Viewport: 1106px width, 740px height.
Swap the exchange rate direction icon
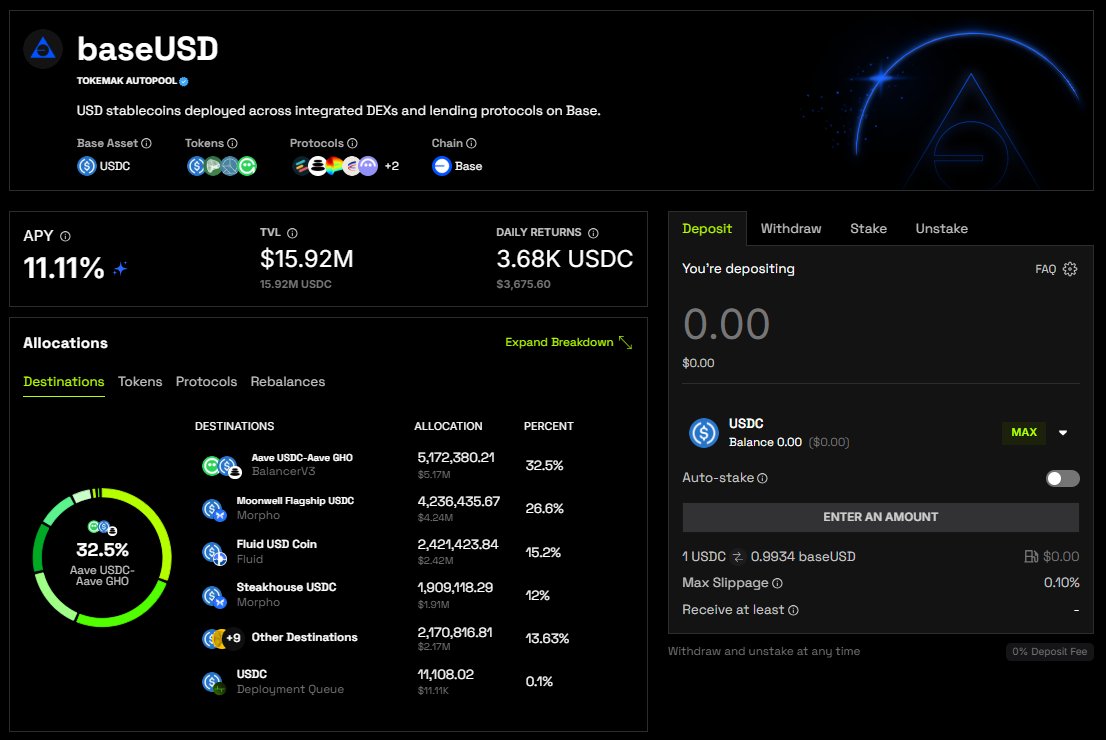click(738, 557)
